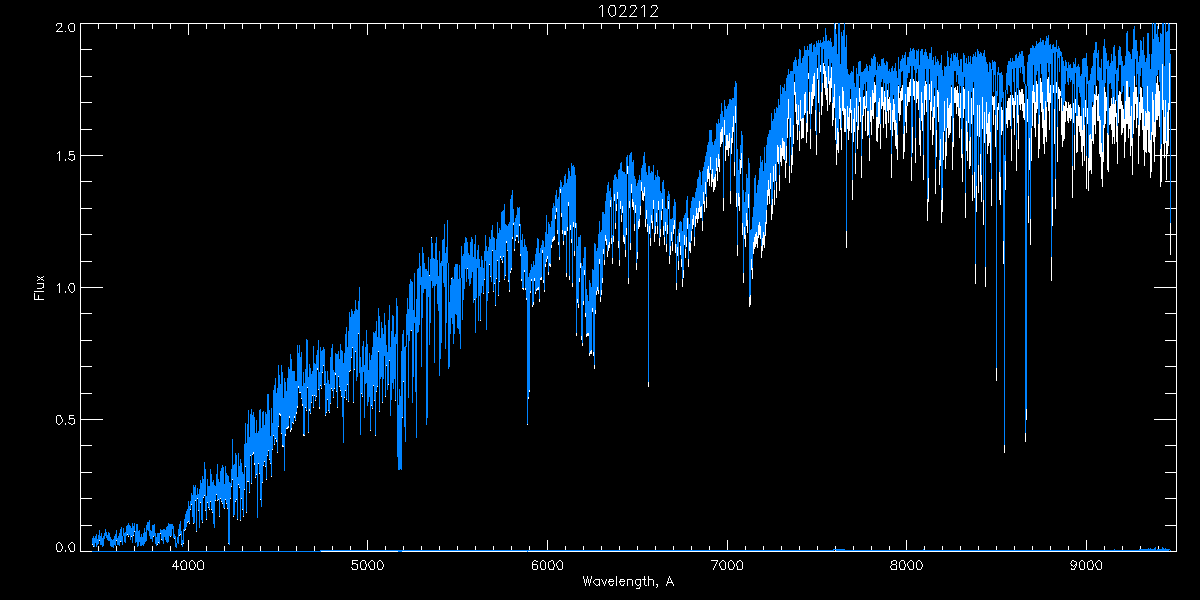Click the 9000 wavelength tick label

pyautogui.click(x=1087, y=565)
